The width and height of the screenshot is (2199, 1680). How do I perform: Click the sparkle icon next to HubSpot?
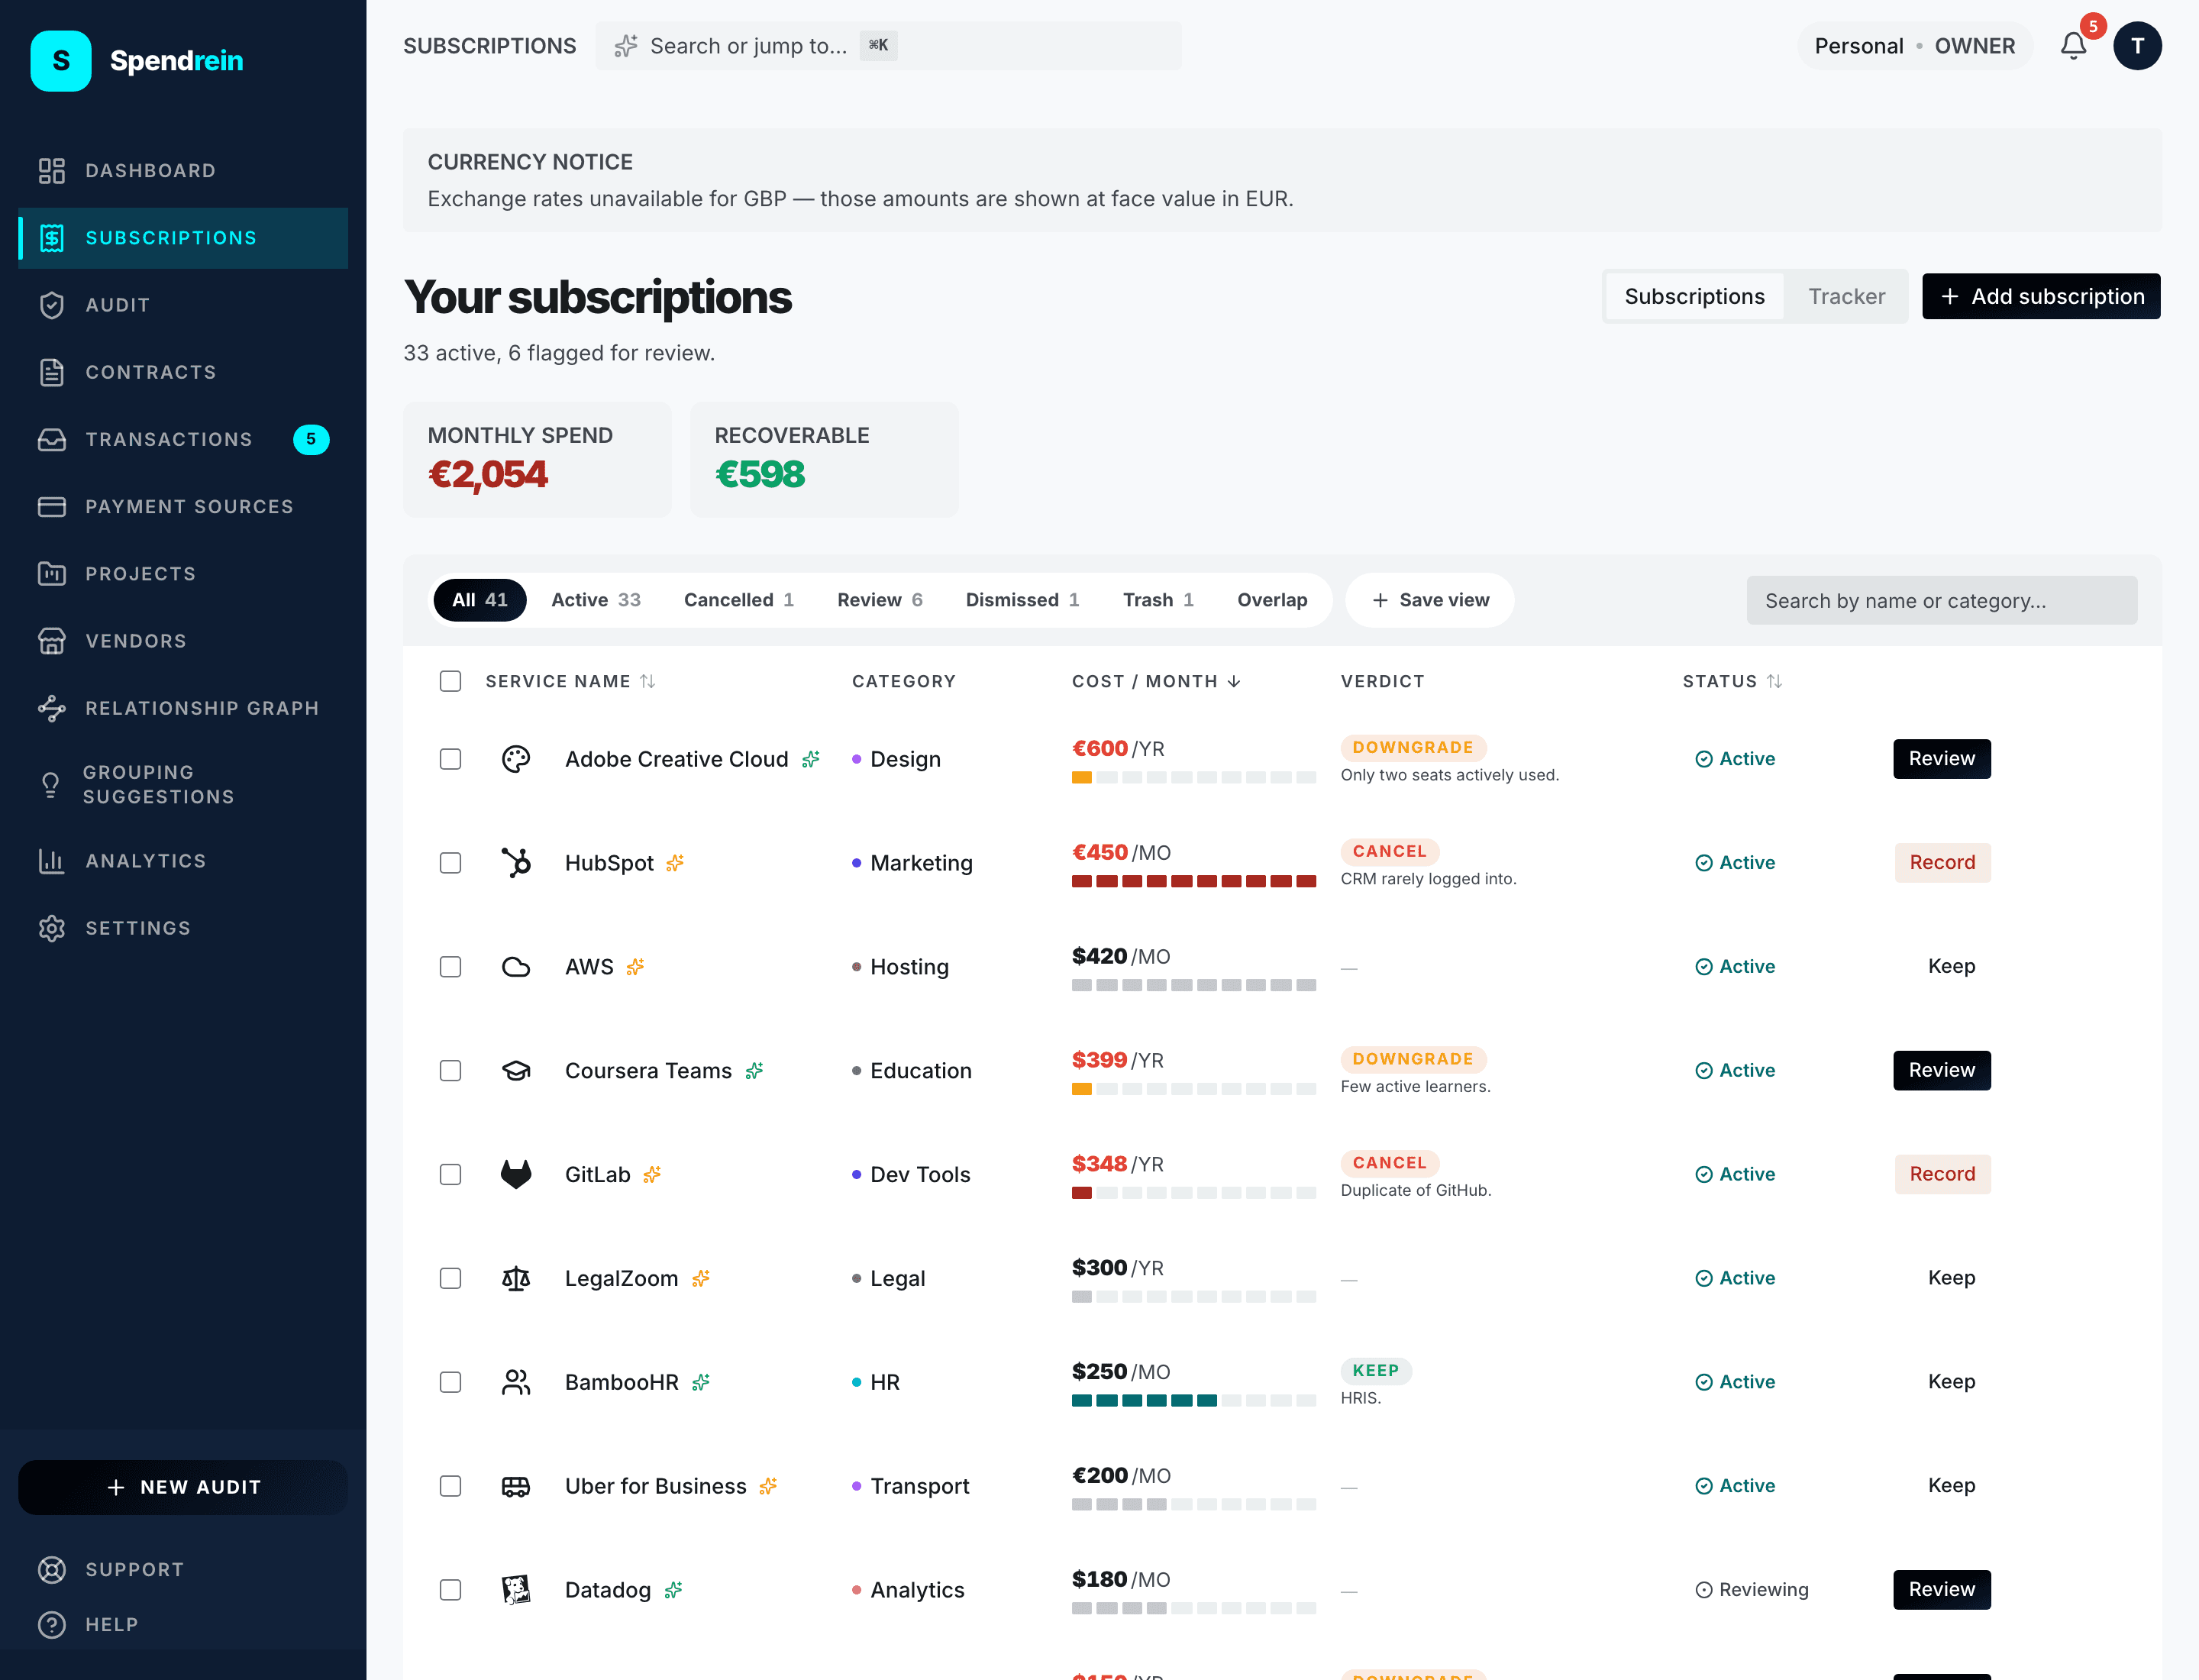(x=675, y=863)
